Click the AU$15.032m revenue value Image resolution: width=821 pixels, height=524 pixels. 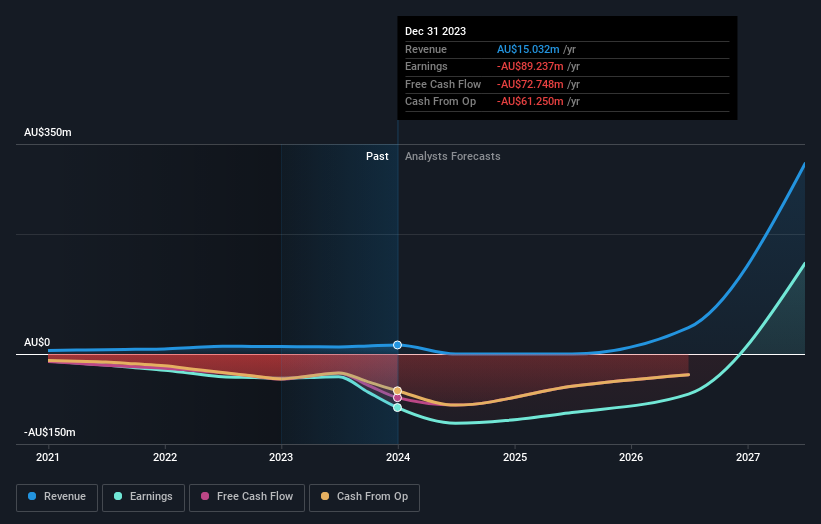[528, 49]
